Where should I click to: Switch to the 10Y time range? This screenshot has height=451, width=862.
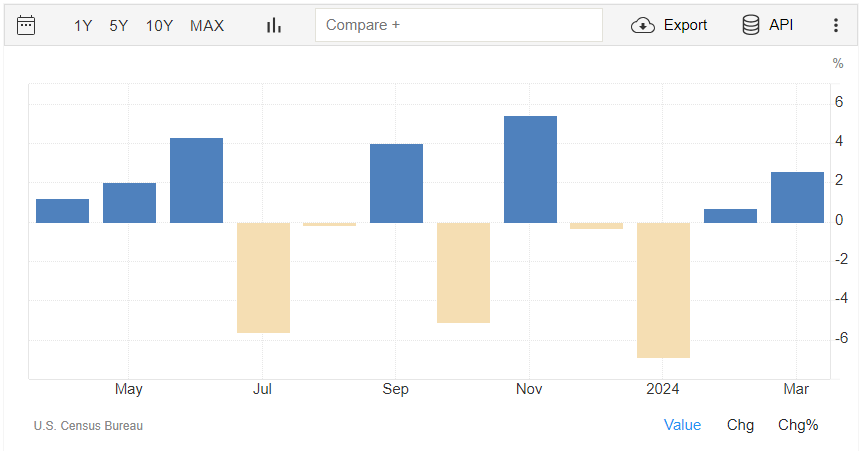159,25
